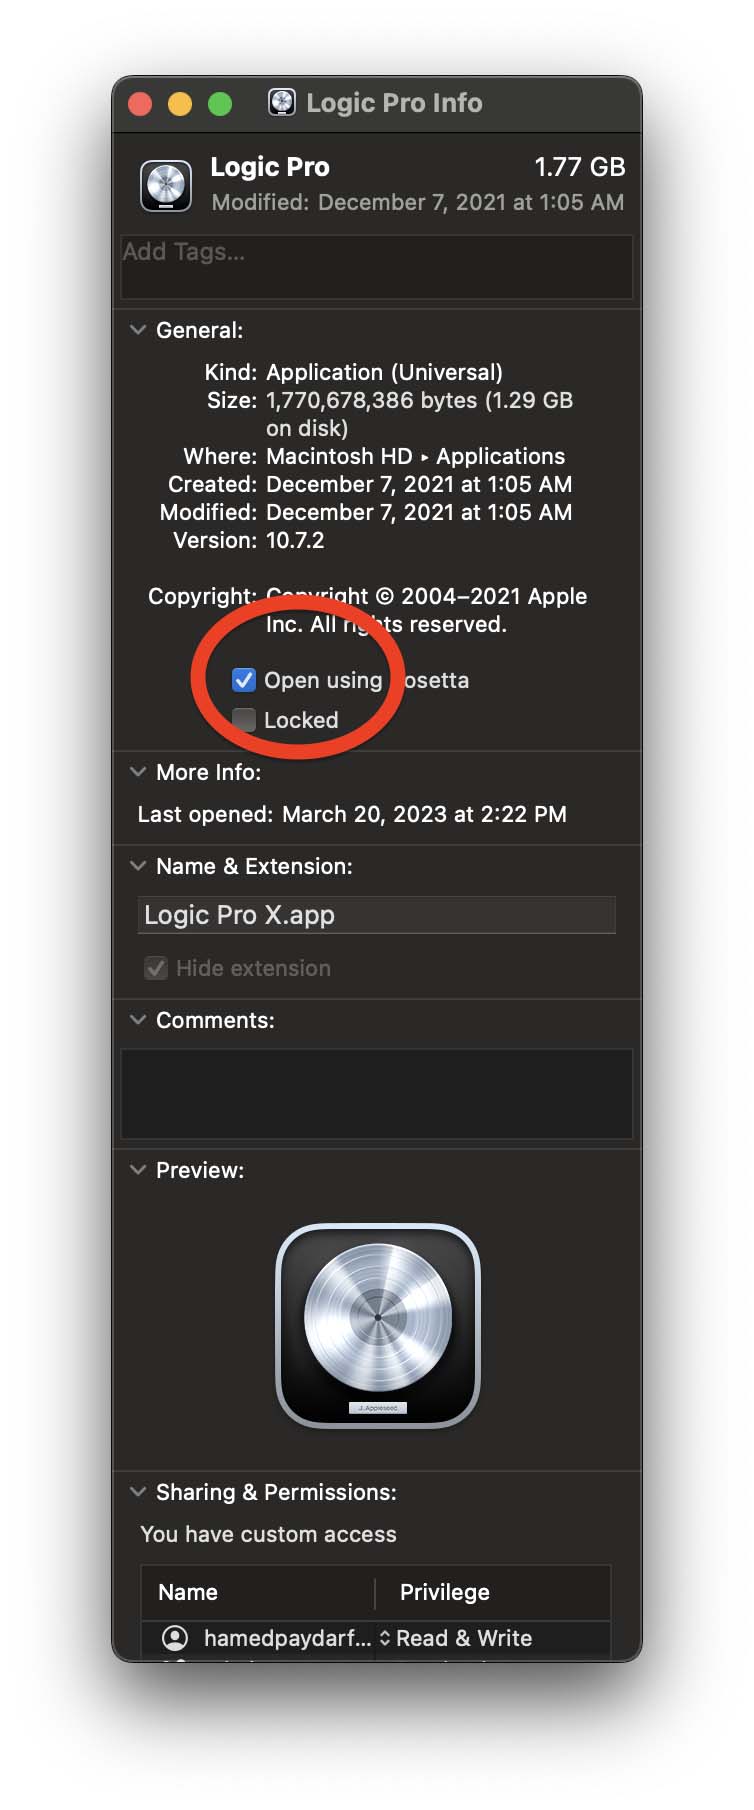
Task: Toggle the Hide extension checkbox
Action: [156, 968]
